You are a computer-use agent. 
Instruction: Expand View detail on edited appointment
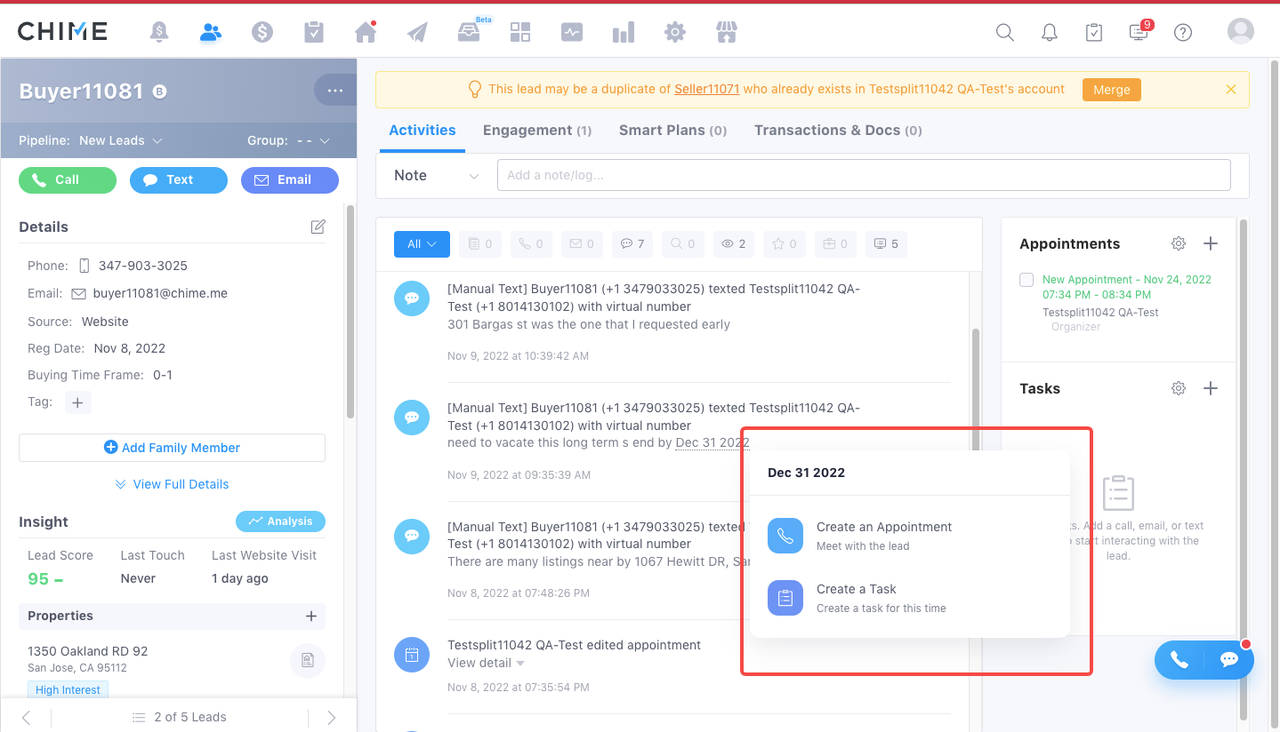tap(486, 663)
